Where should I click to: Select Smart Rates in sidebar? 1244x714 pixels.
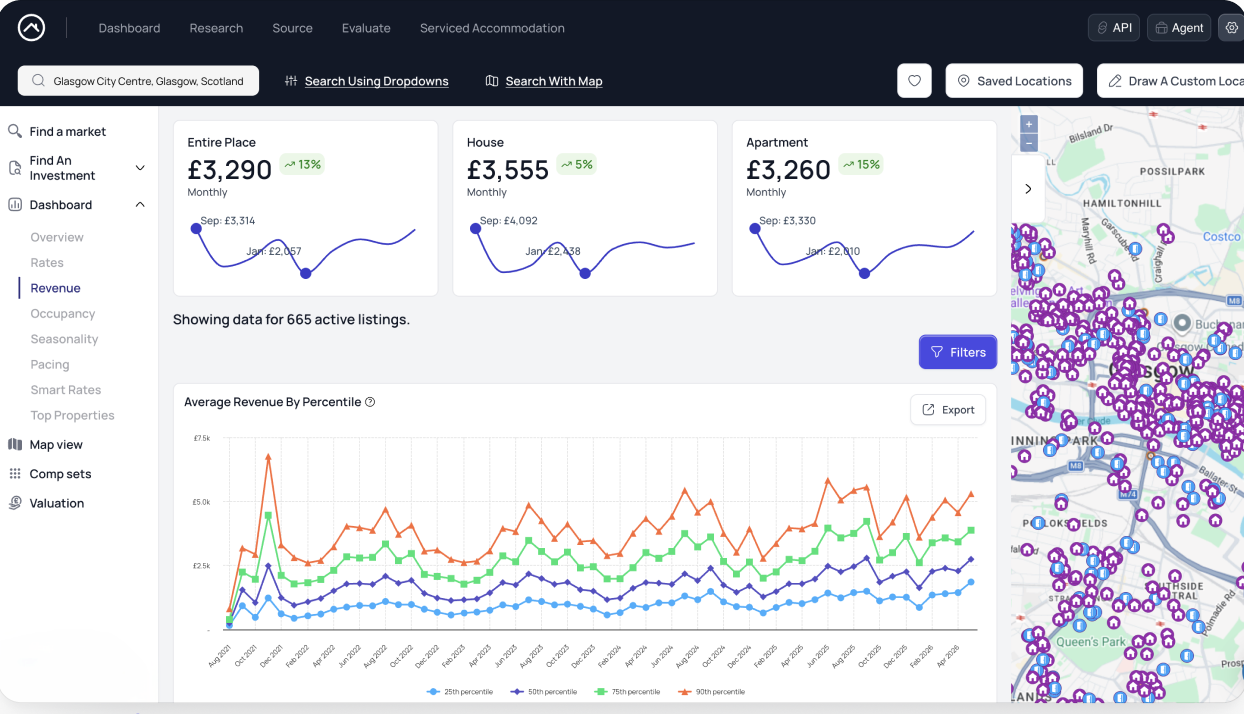pos(66,390)
